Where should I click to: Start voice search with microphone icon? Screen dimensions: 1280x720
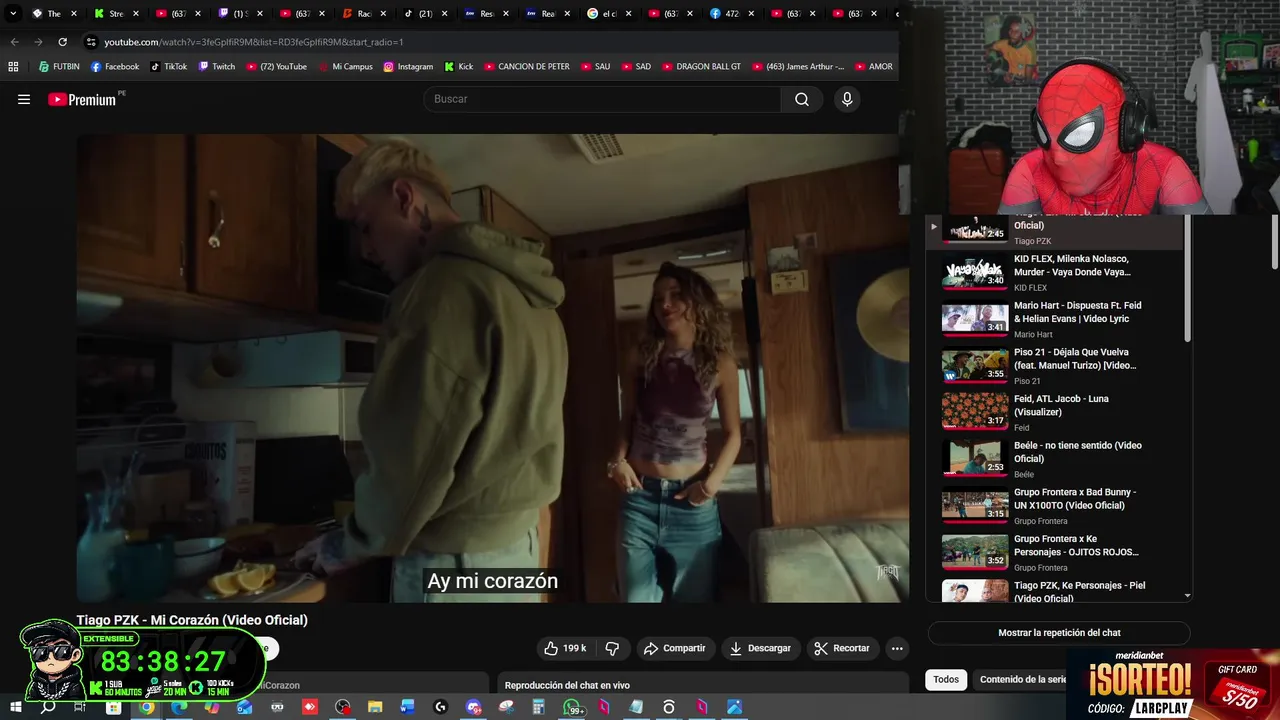click(x=847, y=99)
